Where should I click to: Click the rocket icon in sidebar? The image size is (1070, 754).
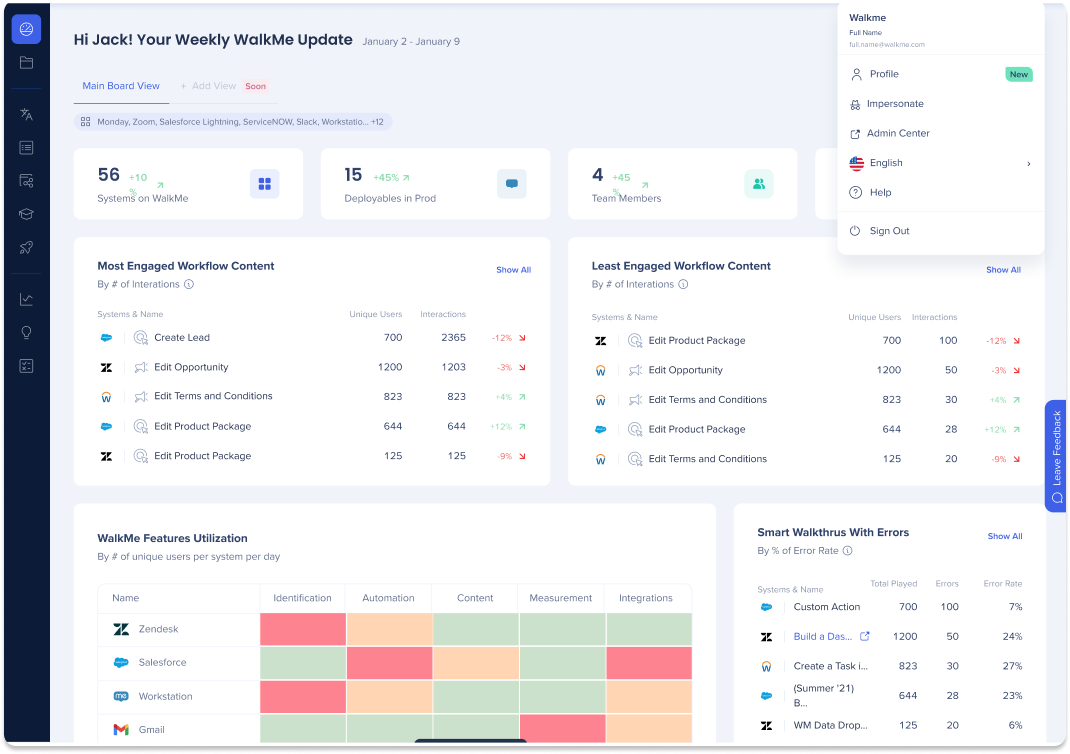click(26, 247)
